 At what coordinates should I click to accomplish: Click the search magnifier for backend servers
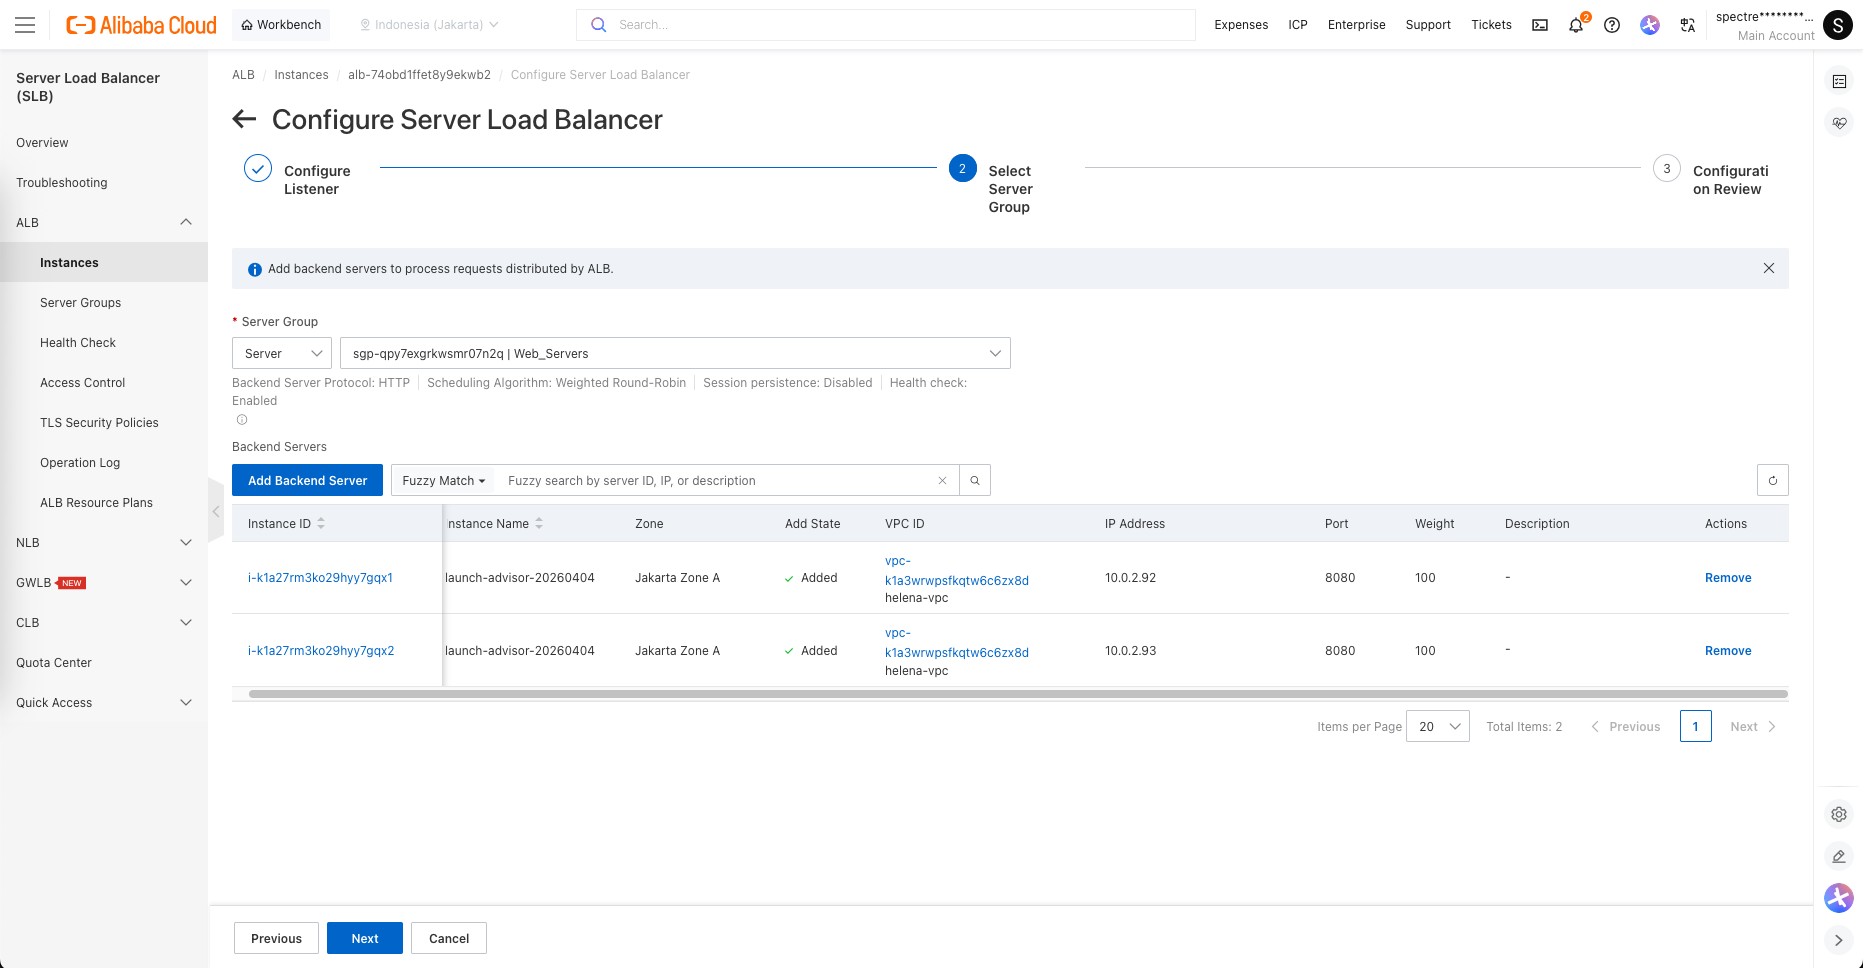tap(975, 481)
